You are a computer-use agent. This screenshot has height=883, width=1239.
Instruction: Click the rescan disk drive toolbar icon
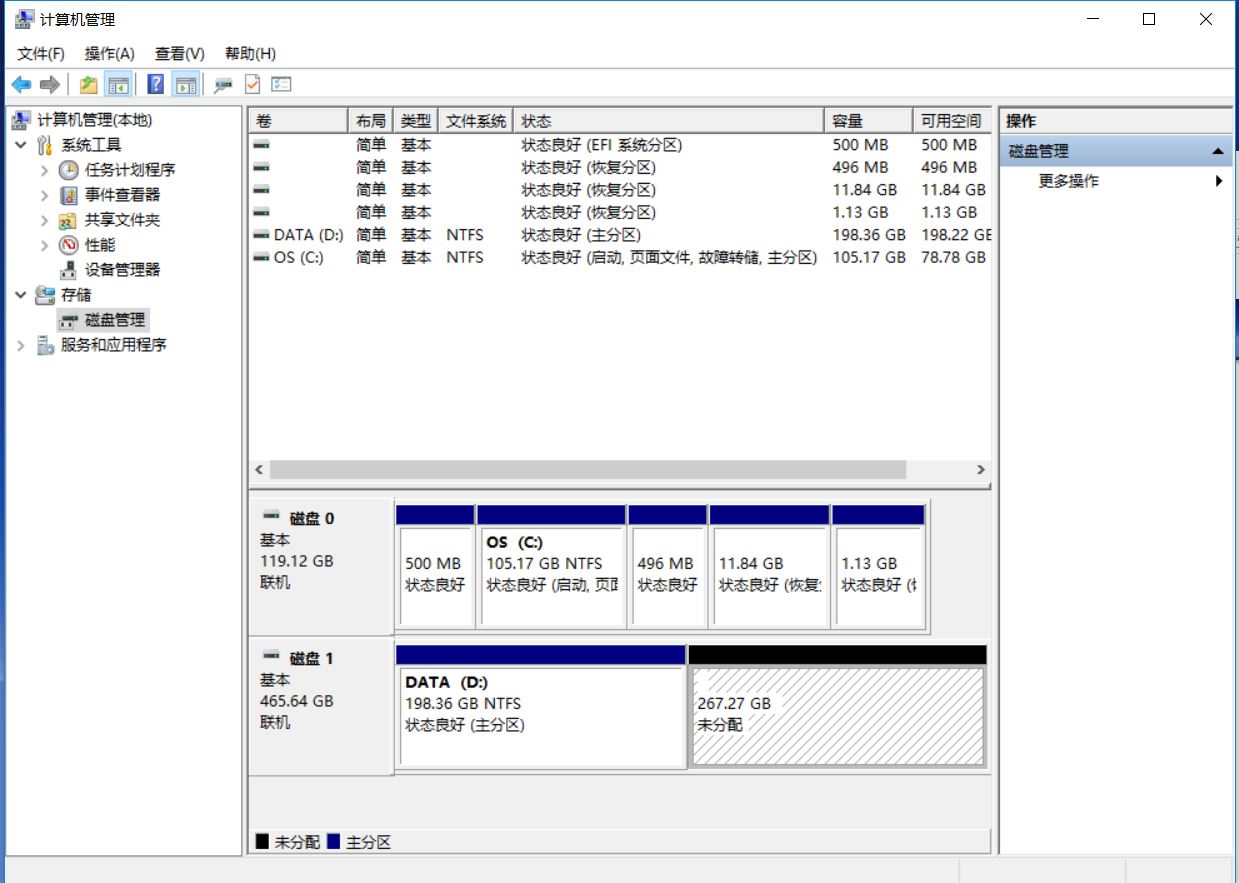[223, 85]
